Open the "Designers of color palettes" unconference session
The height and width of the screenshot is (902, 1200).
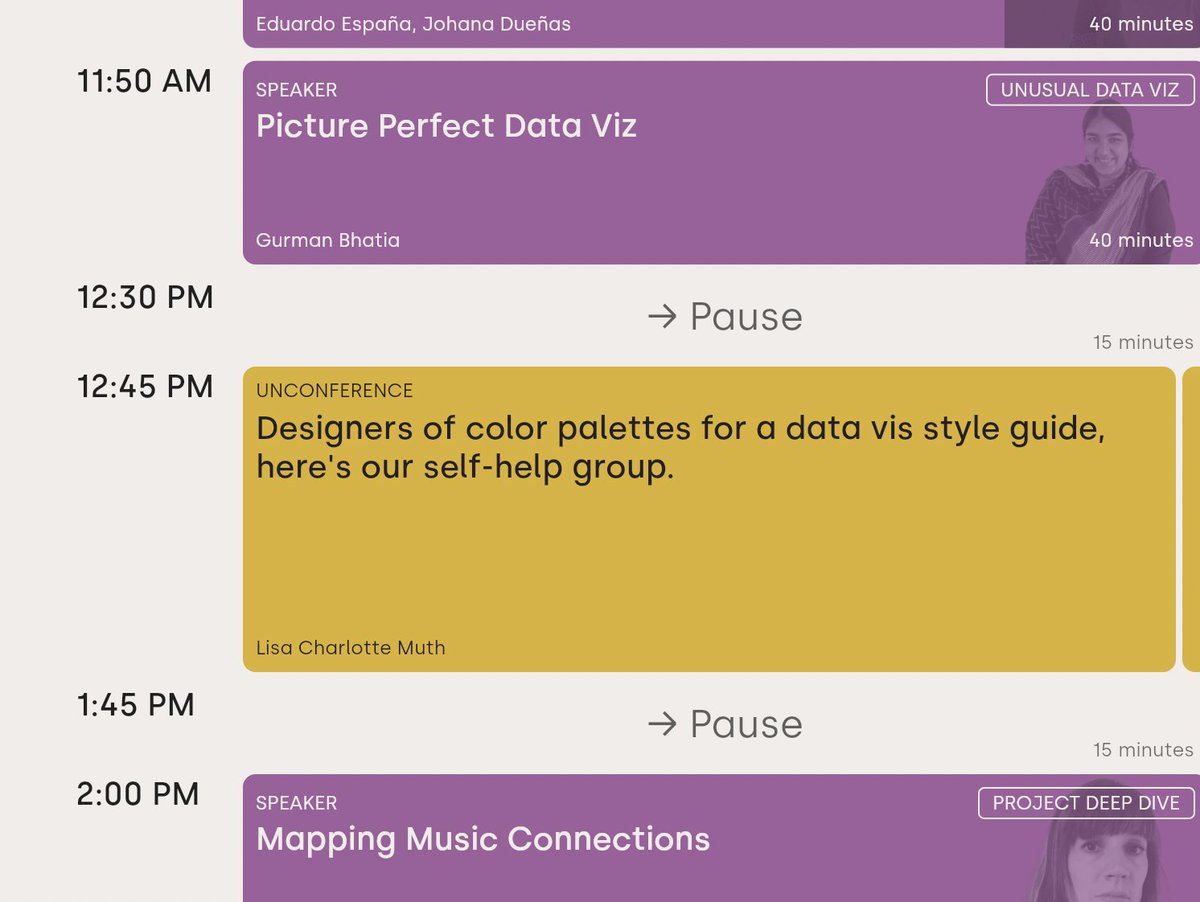tap(680, 448)
